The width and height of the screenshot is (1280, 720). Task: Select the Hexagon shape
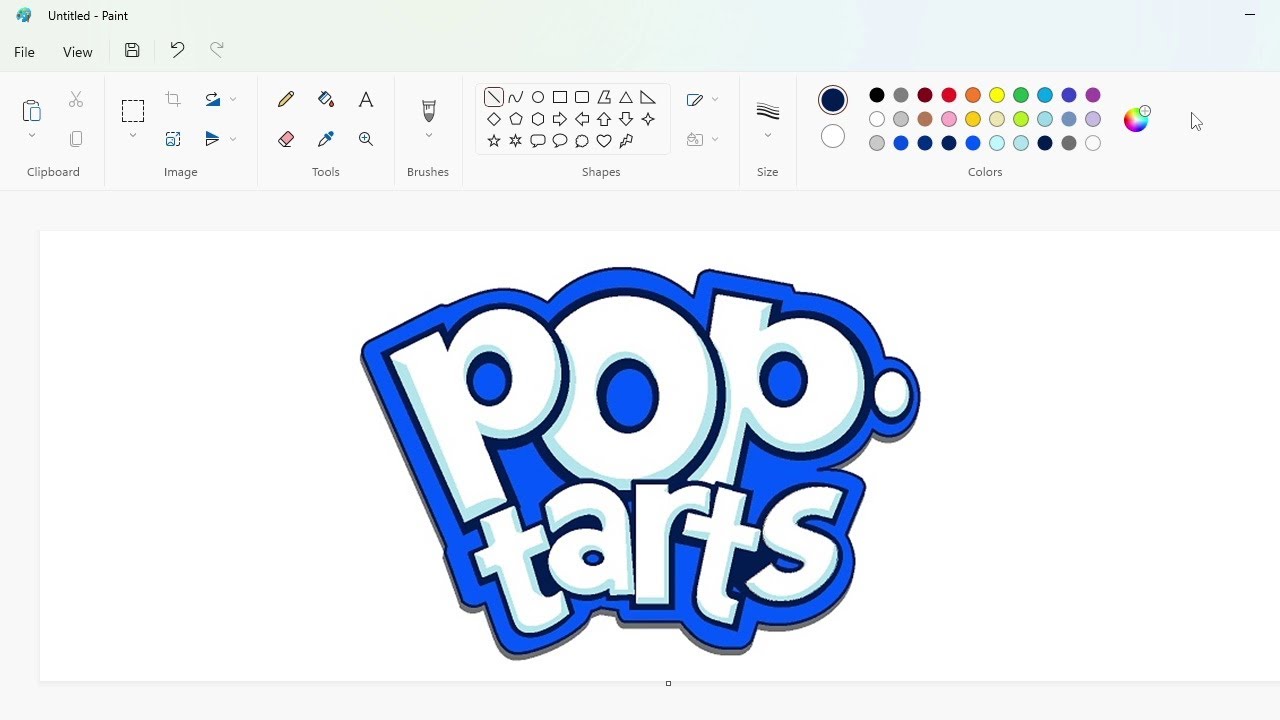tap(538, 119)
